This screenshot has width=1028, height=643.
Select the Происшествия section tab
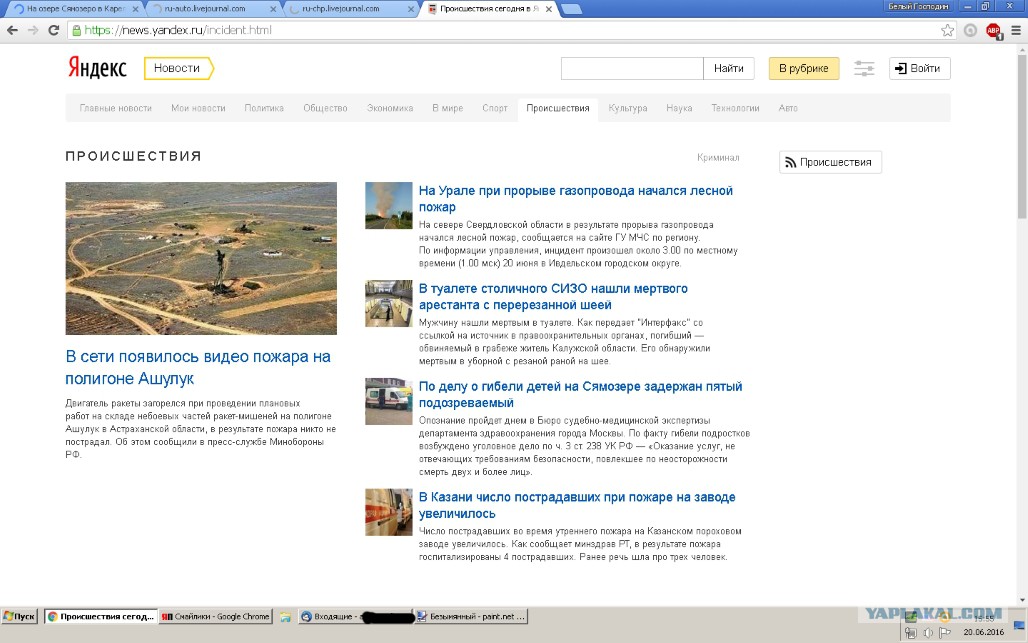(x=558, y=108)
